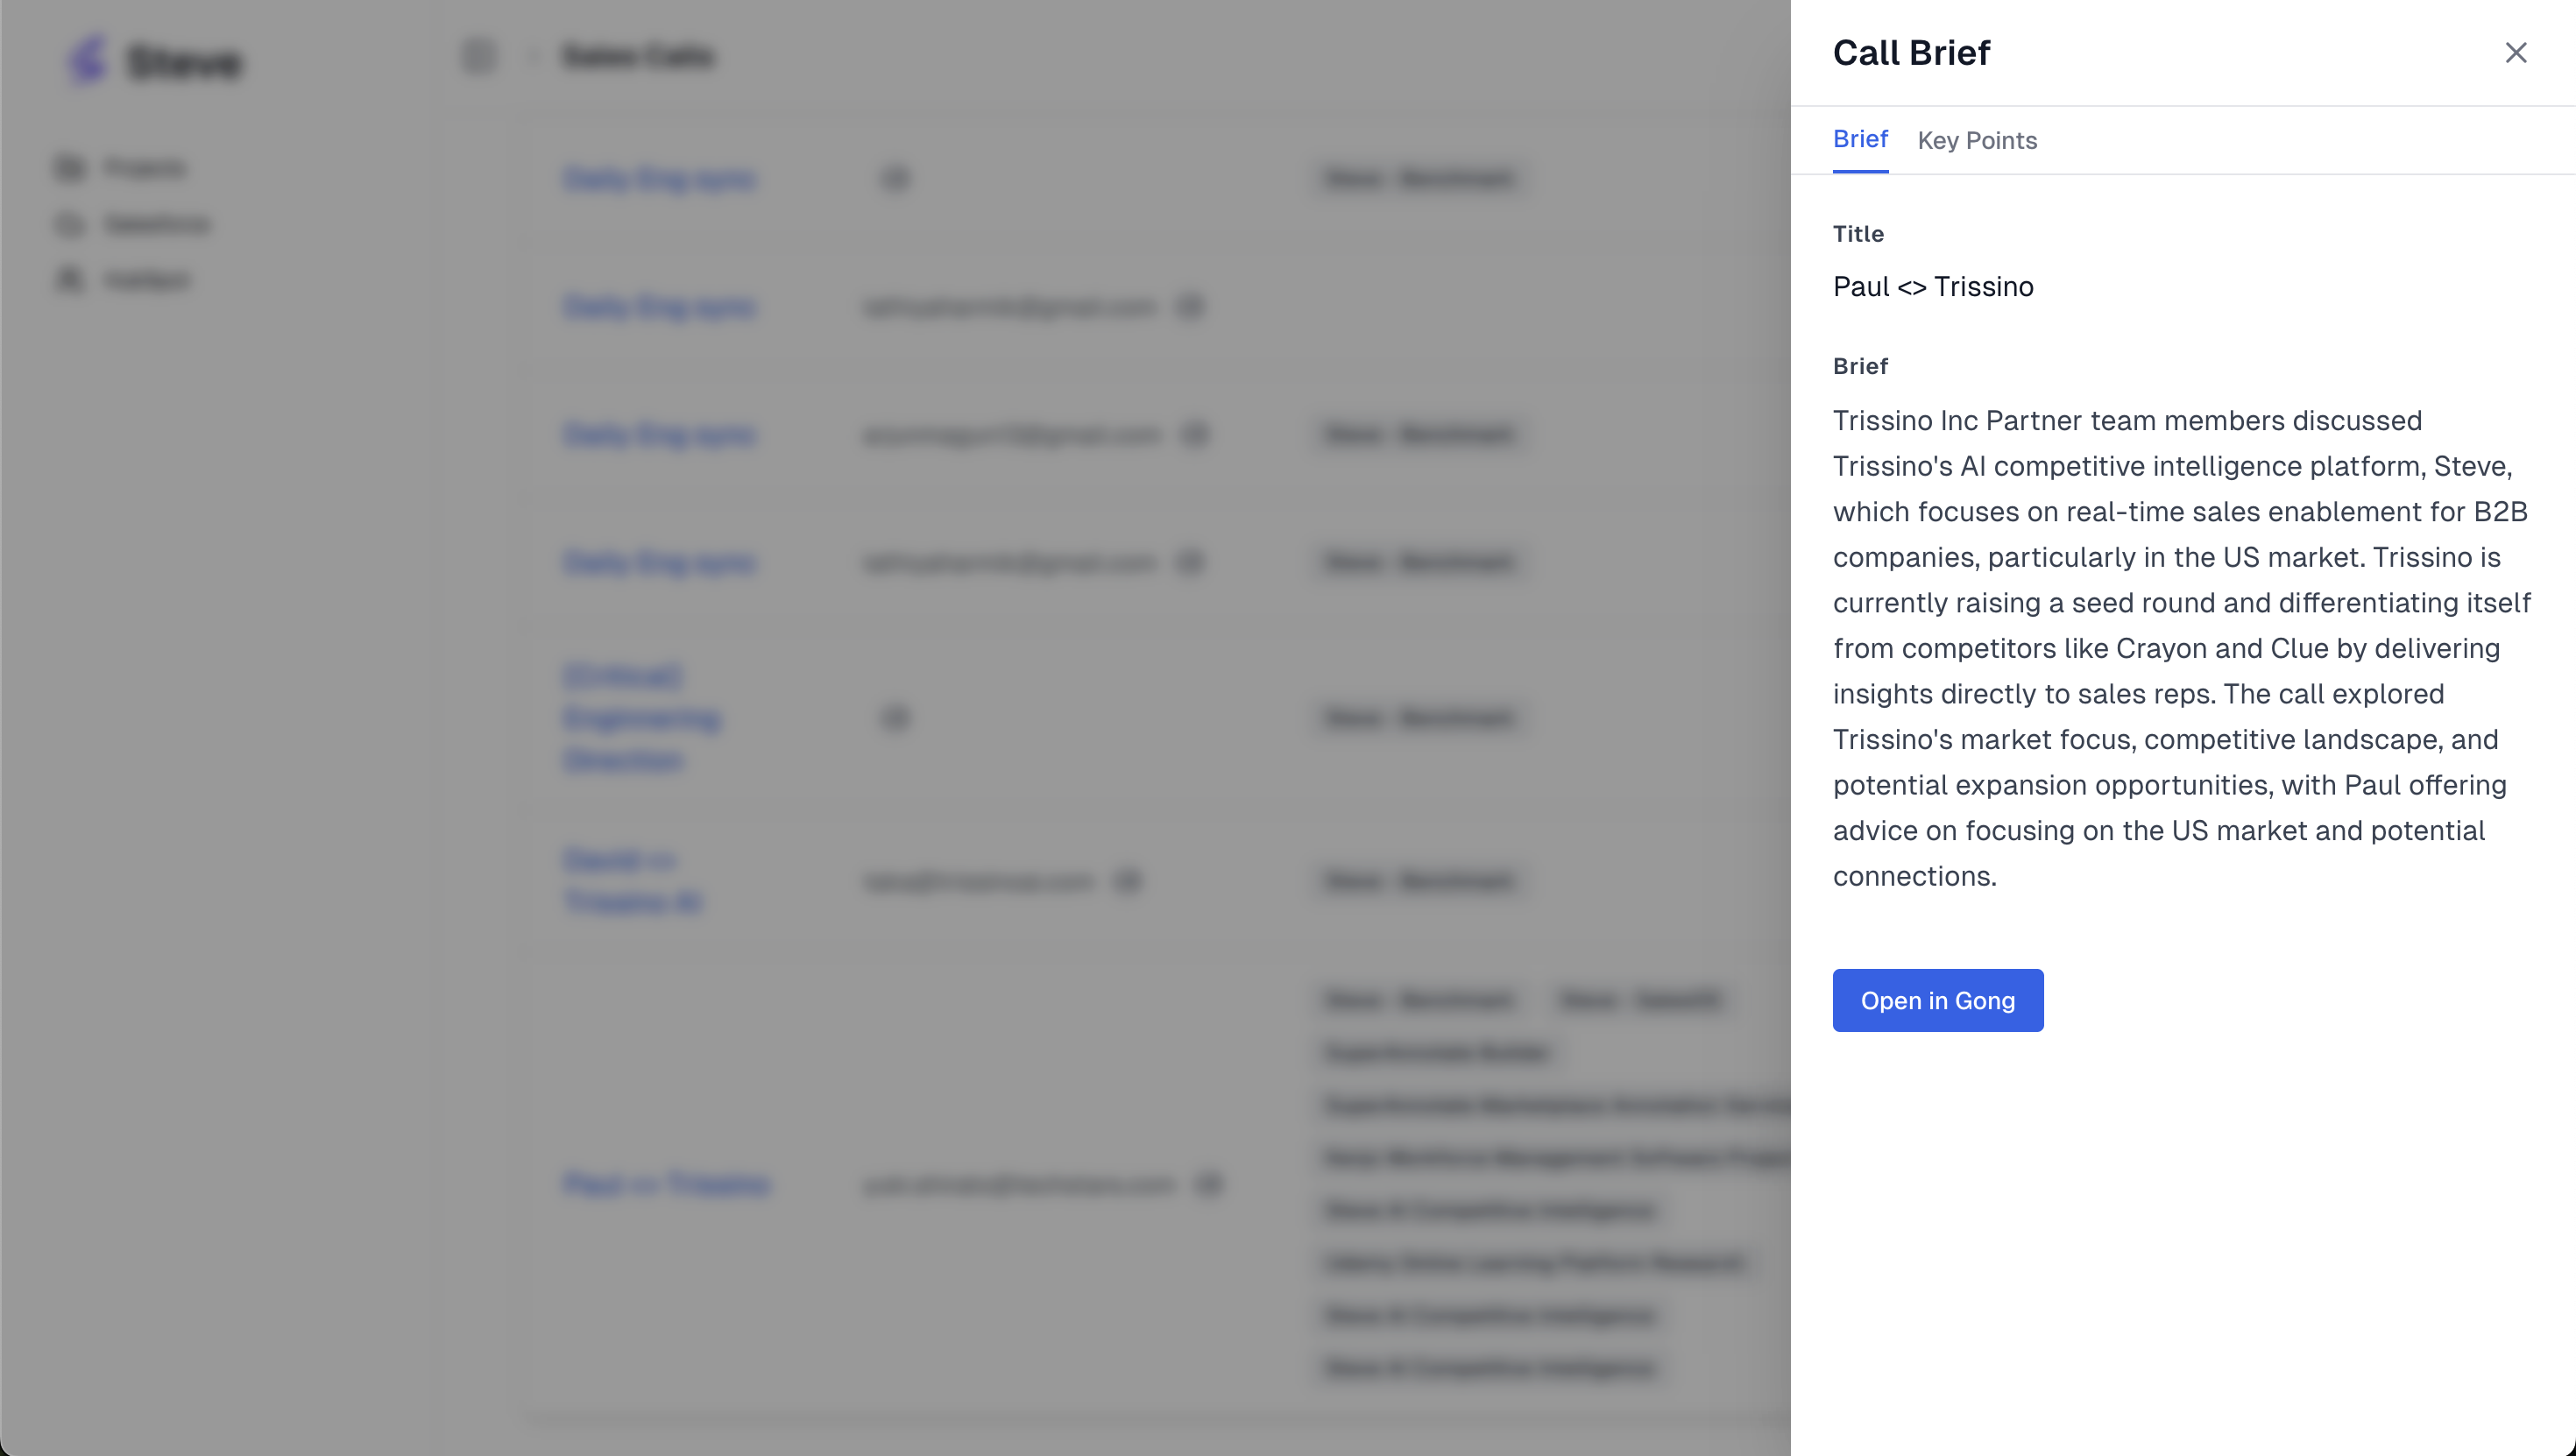Image resolution: width=2576 pixels, height=1456 pixels.
Task: Copy the email in the David <> Trissino AI row
Action: (x=1128, y=881)
